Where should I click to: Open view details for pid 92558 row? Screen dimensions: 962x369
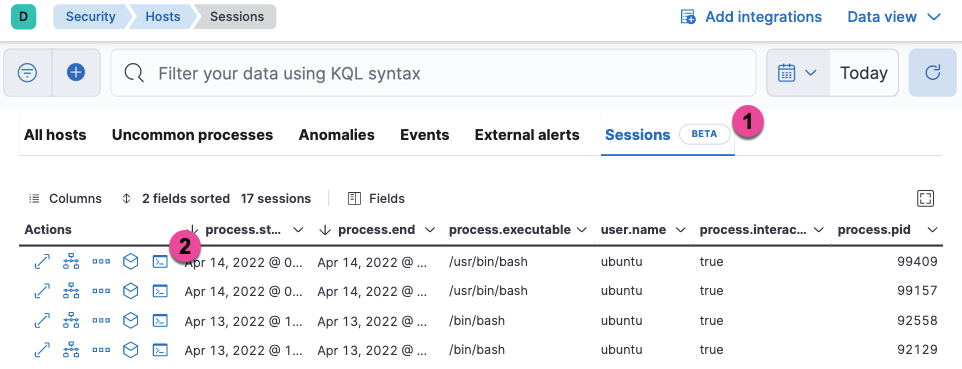tap(42, 320)
